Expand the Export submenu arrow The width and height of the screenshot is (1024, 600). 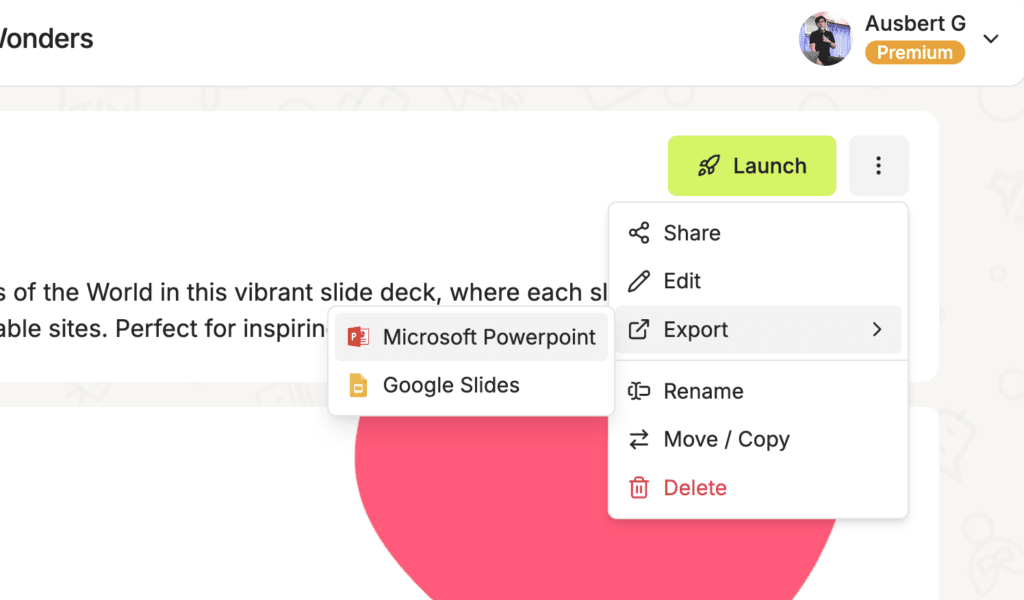point(877,330)
